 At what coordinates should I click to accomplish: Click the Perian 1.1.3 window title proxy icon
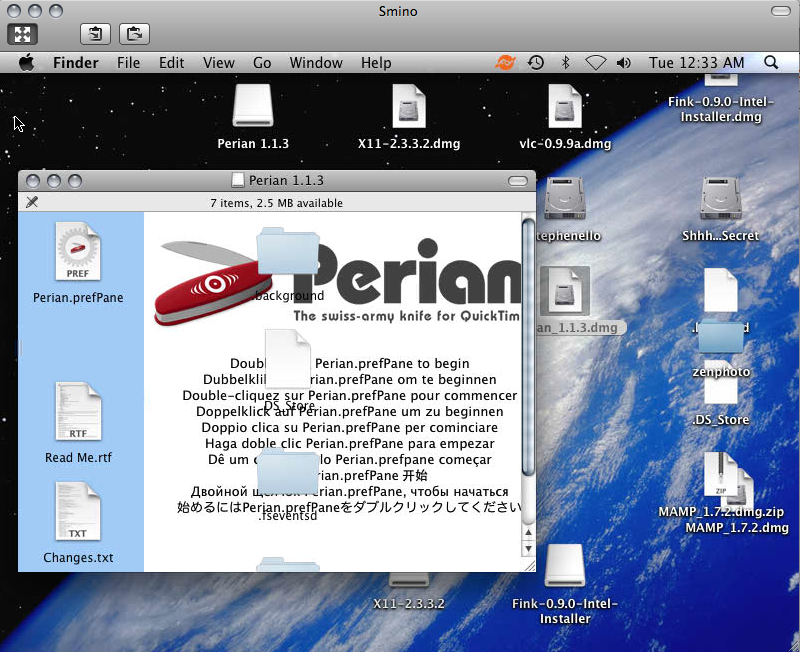[x=237, y=180]
